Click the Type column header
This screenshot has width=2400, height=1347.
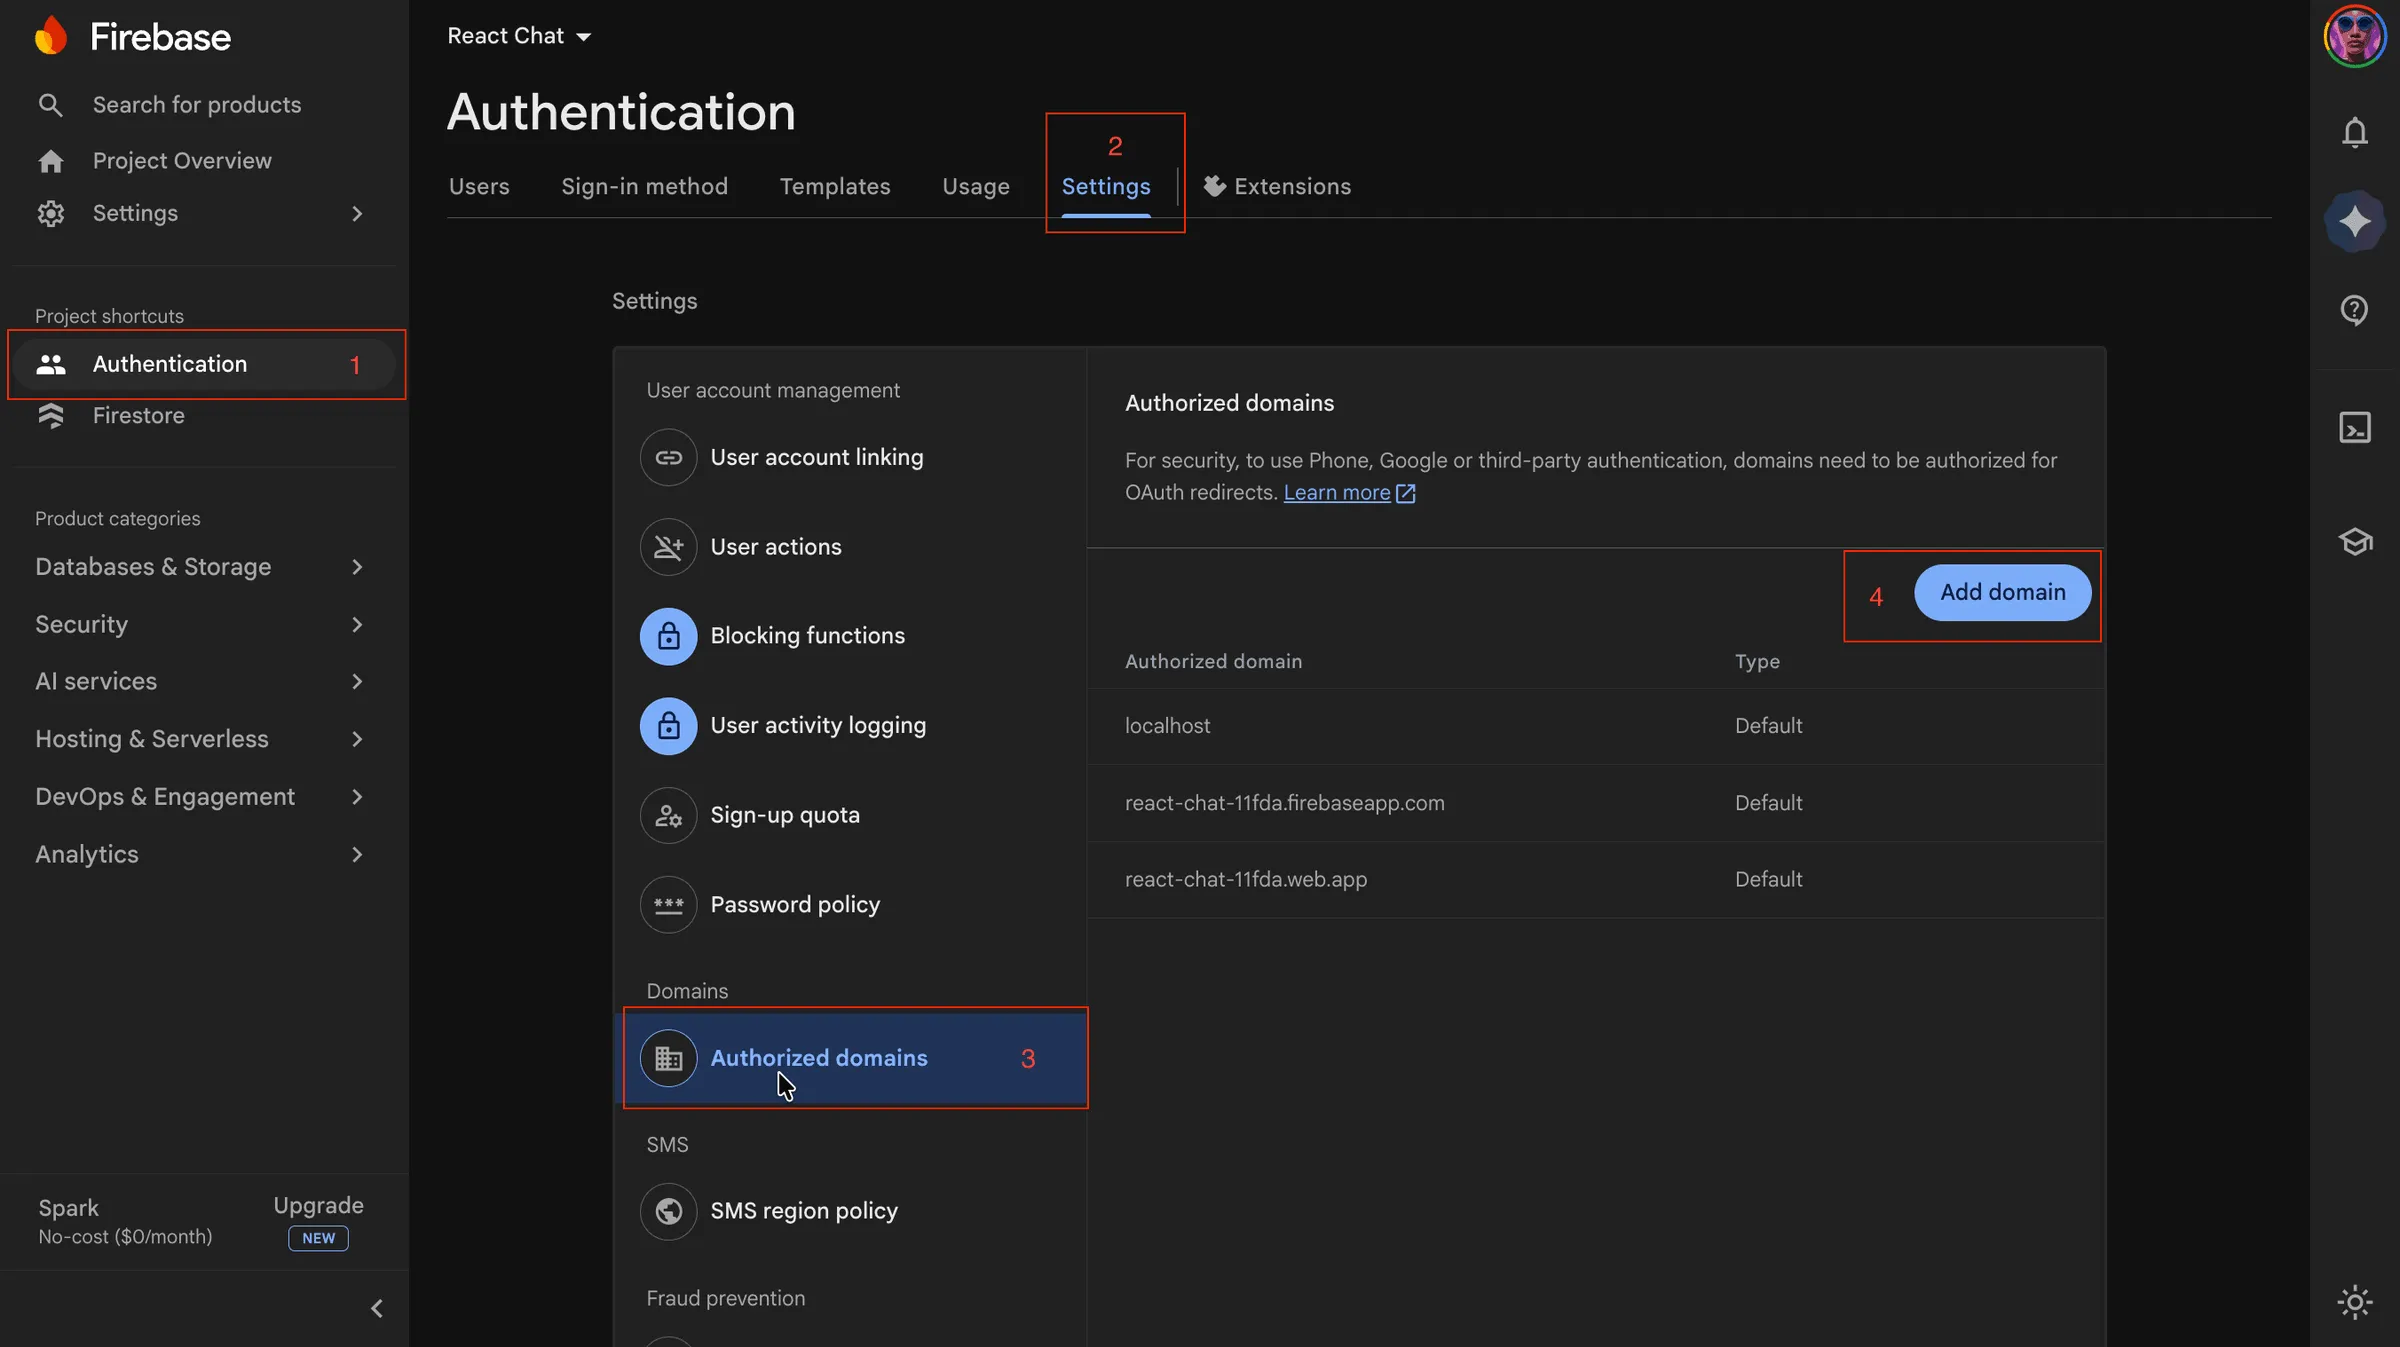point(1757,662)
